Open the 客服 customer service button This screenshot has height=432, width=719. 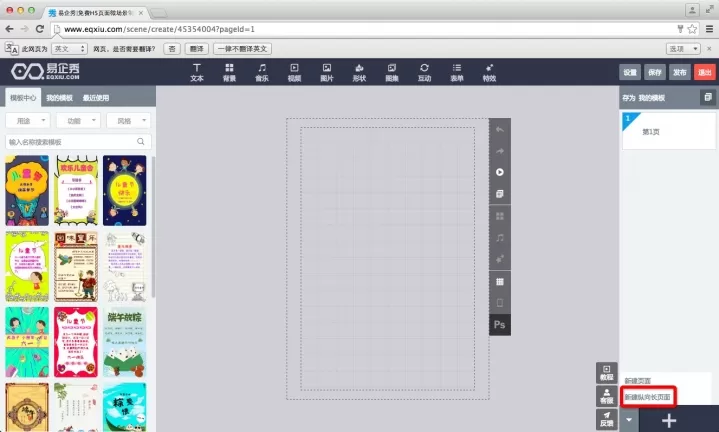[607, 396]
